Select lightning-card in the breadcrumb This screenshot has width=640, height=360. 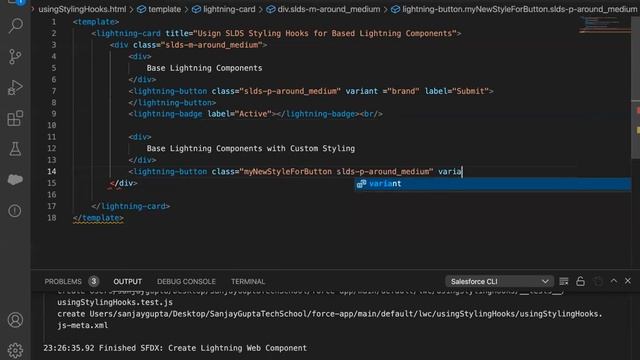tap(224, 9)
